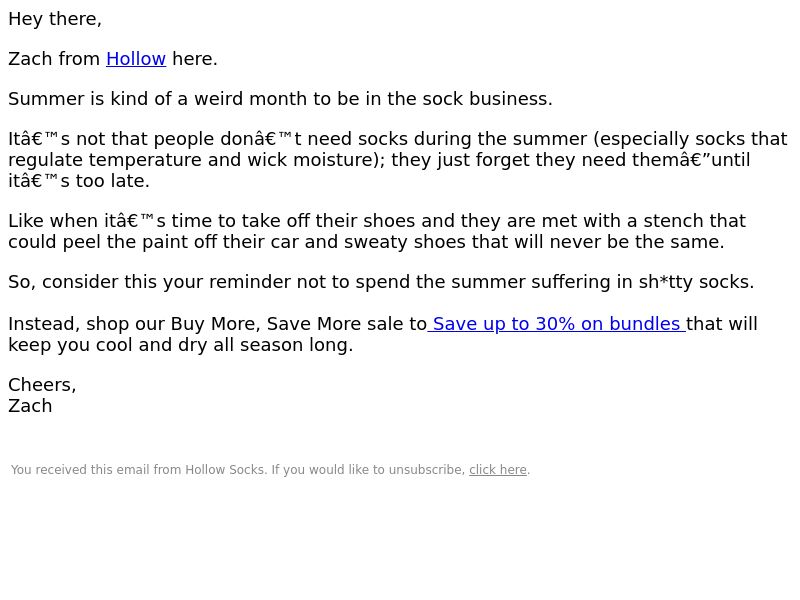Click the unsubscribe "click here" link

tap(497, 469)
